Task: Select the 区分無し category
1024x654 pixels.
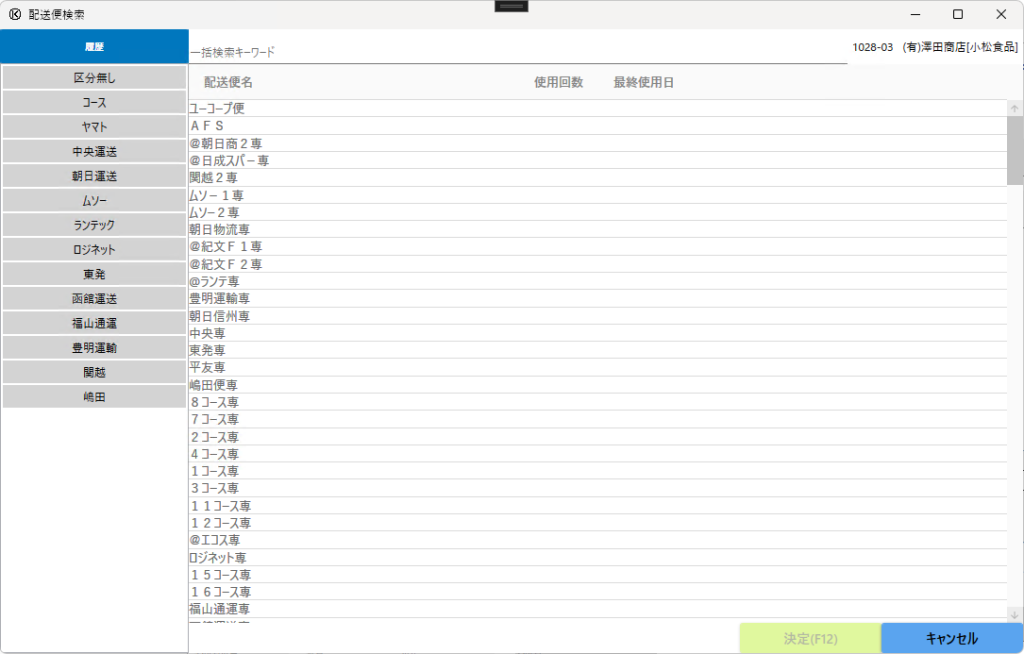Action: click(x=95, y=78)
